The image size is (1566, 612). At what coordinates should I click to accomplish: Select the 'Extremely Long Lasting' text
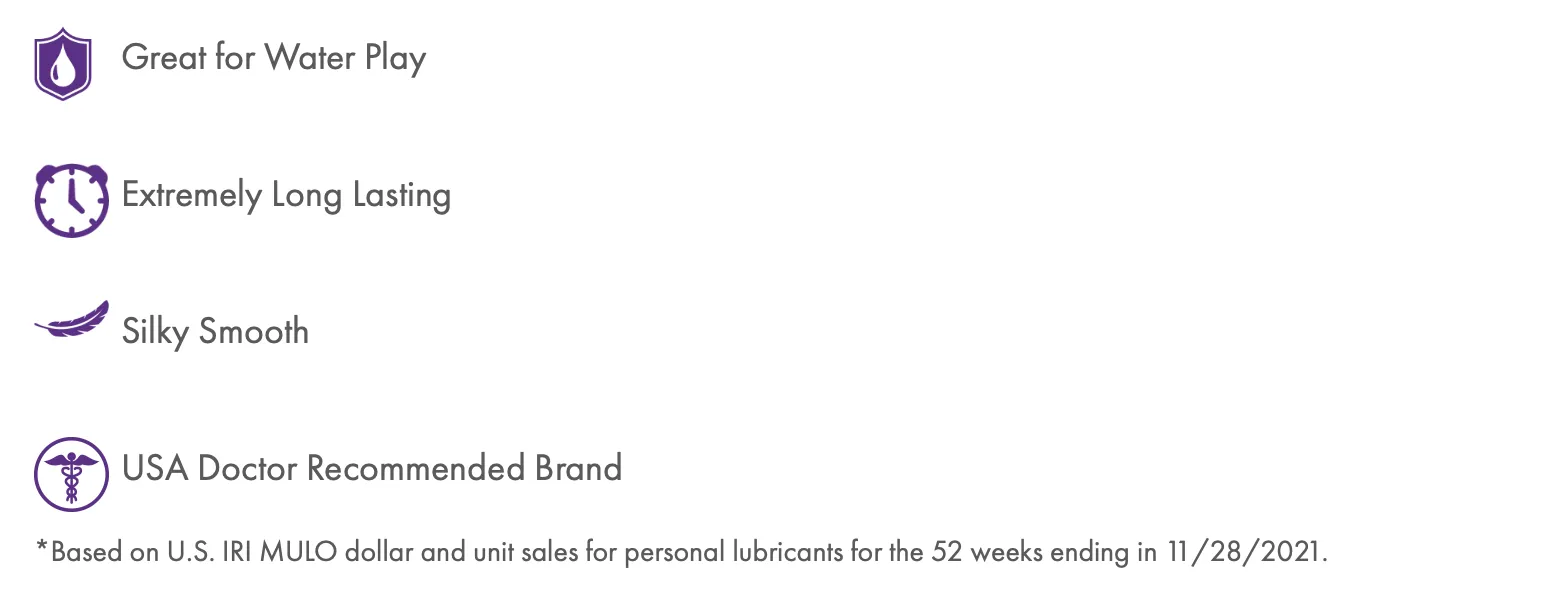coord(286,195)
